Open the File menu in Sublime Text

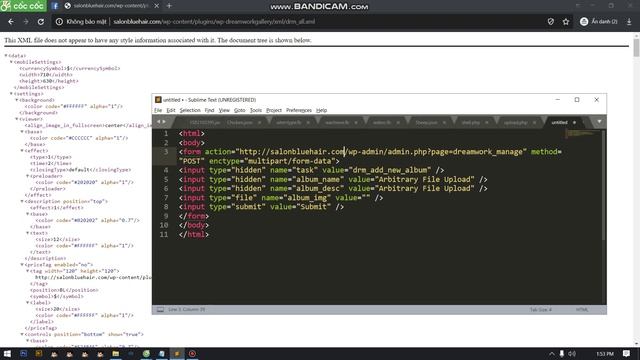158,110
